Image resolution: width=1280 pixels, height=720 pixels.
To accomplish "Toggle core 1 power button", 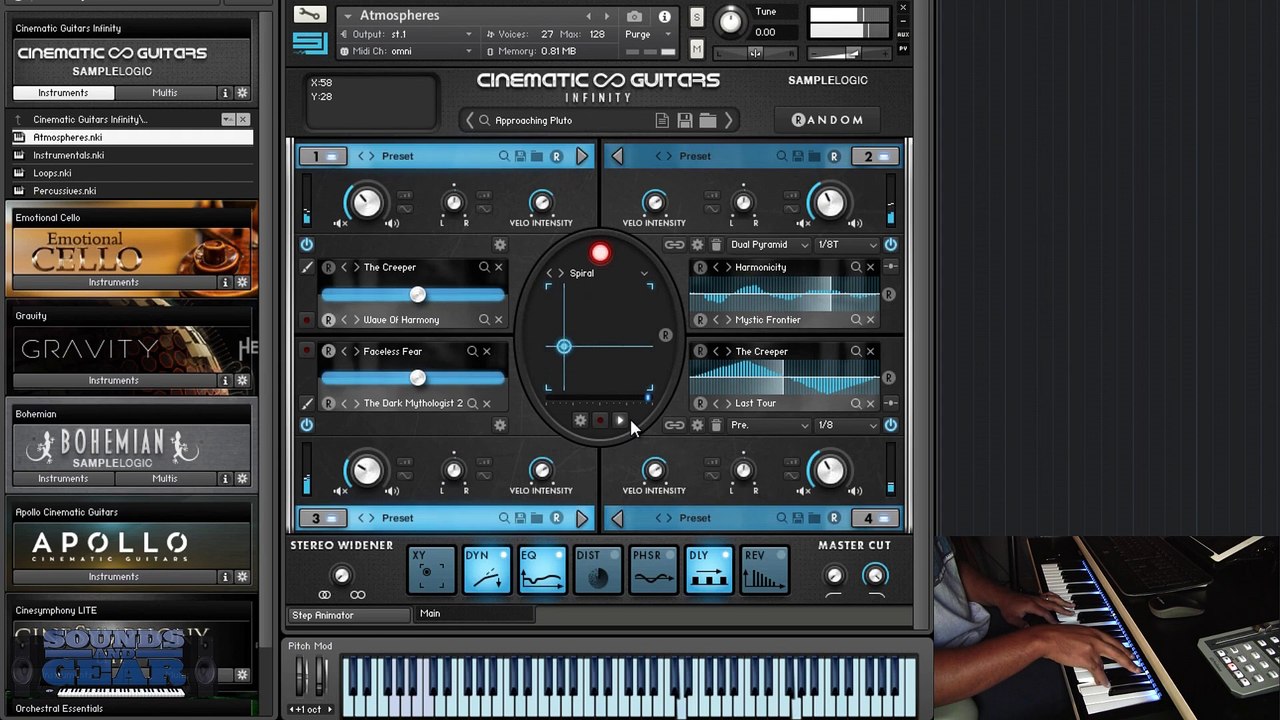I will 306,245.
